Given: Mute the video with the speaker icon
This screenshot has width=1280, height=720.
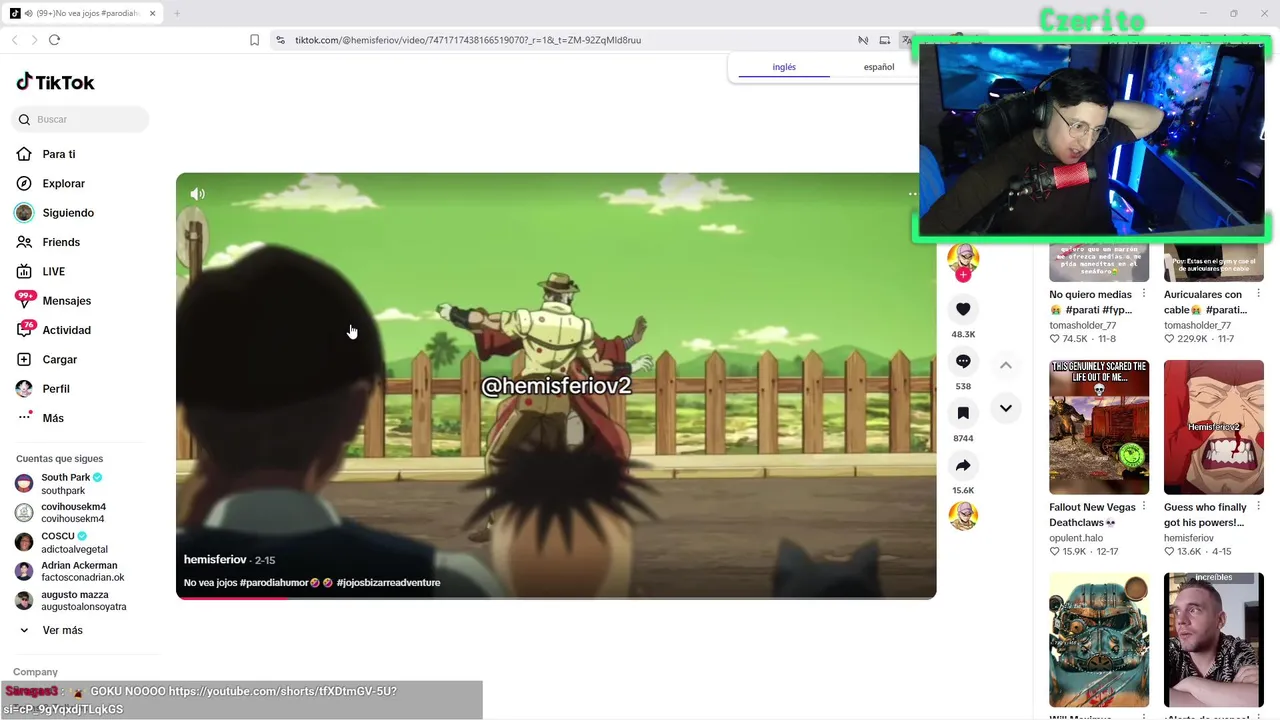Looking at the screenshot, I should click(x=198, y=194).
